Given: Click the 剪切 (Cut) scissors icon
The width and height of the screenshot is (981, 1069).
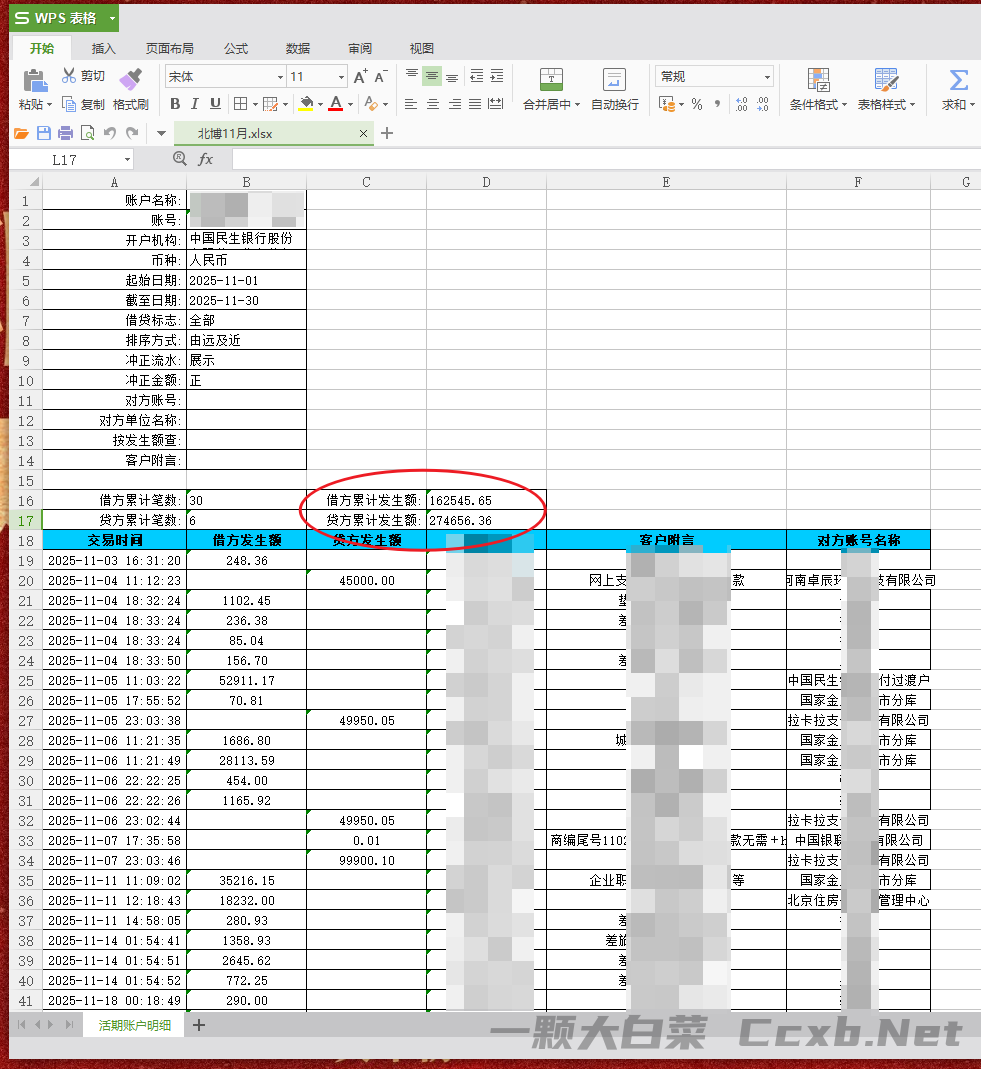Looking at the screenshot, I should (x=68, y=74).
